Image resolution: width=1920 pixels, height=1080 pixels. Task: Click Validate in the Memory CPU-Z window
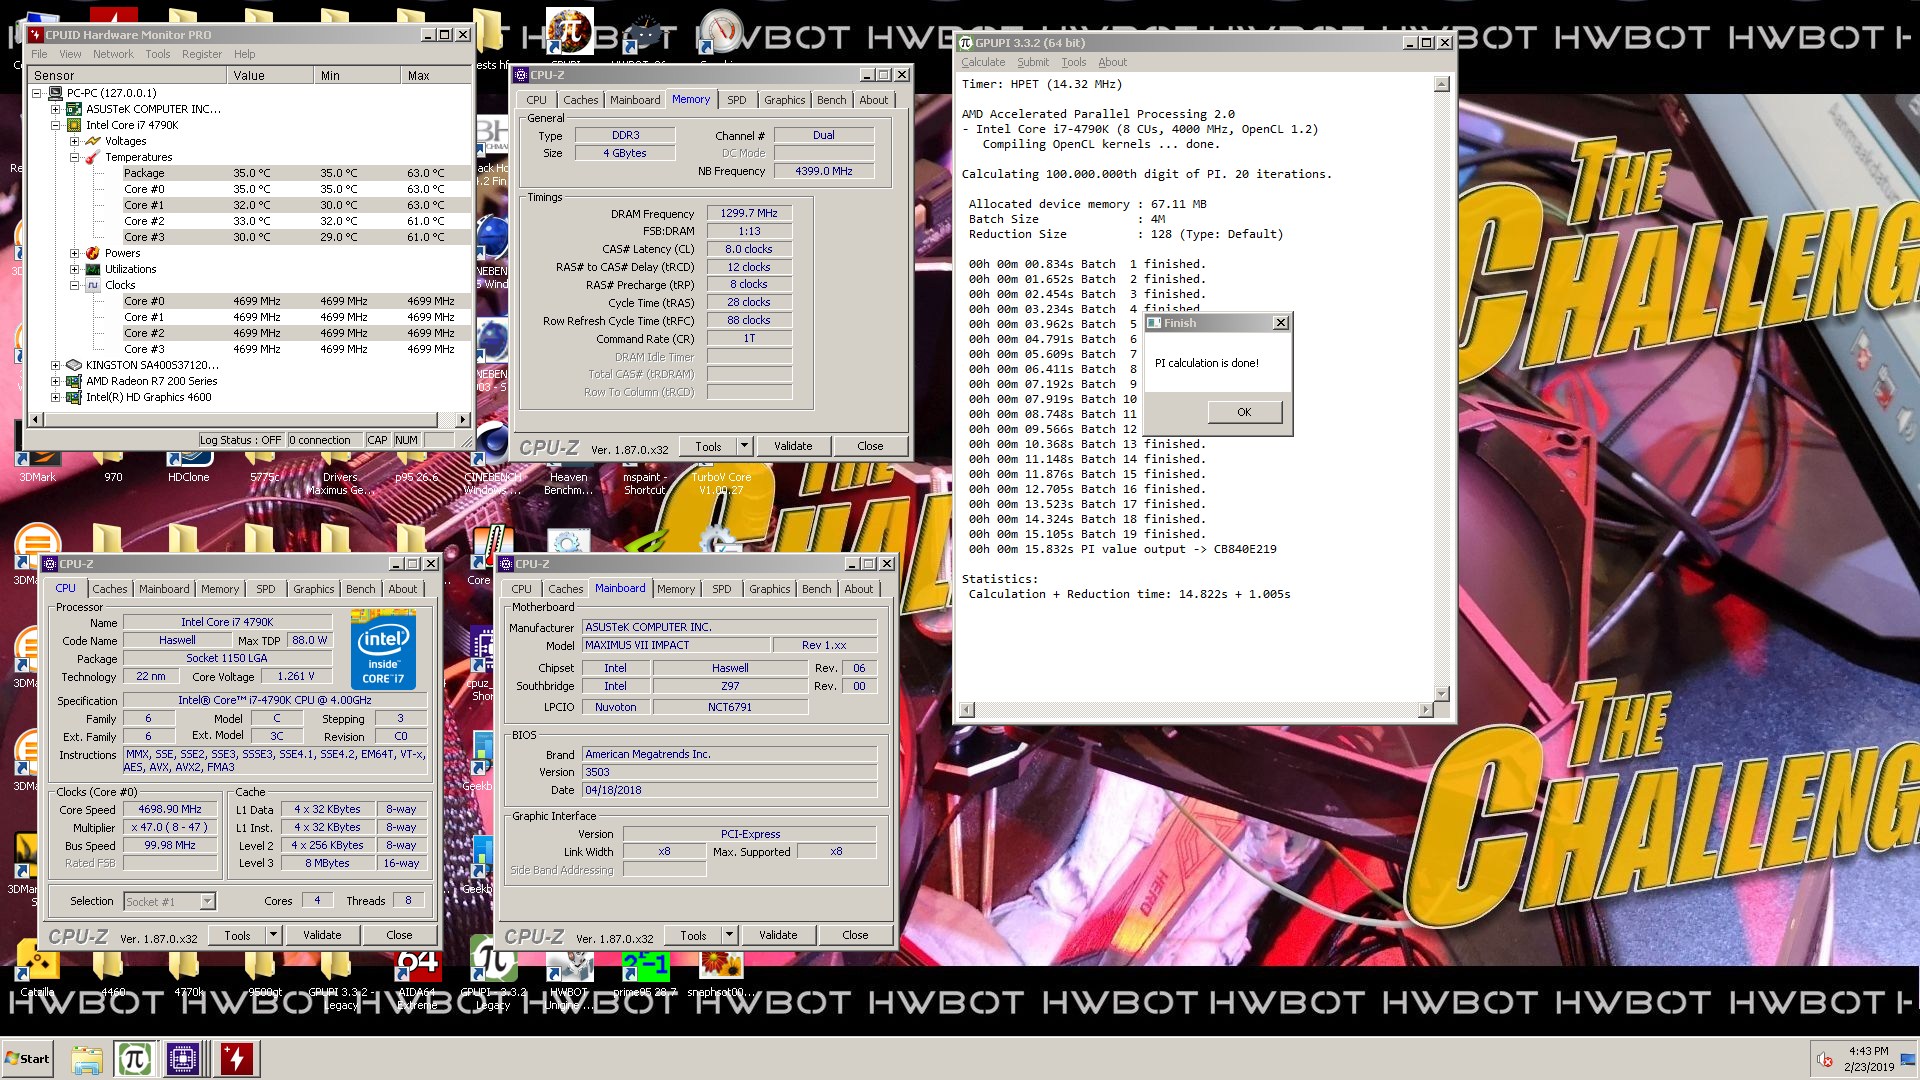tap(793, 446)
